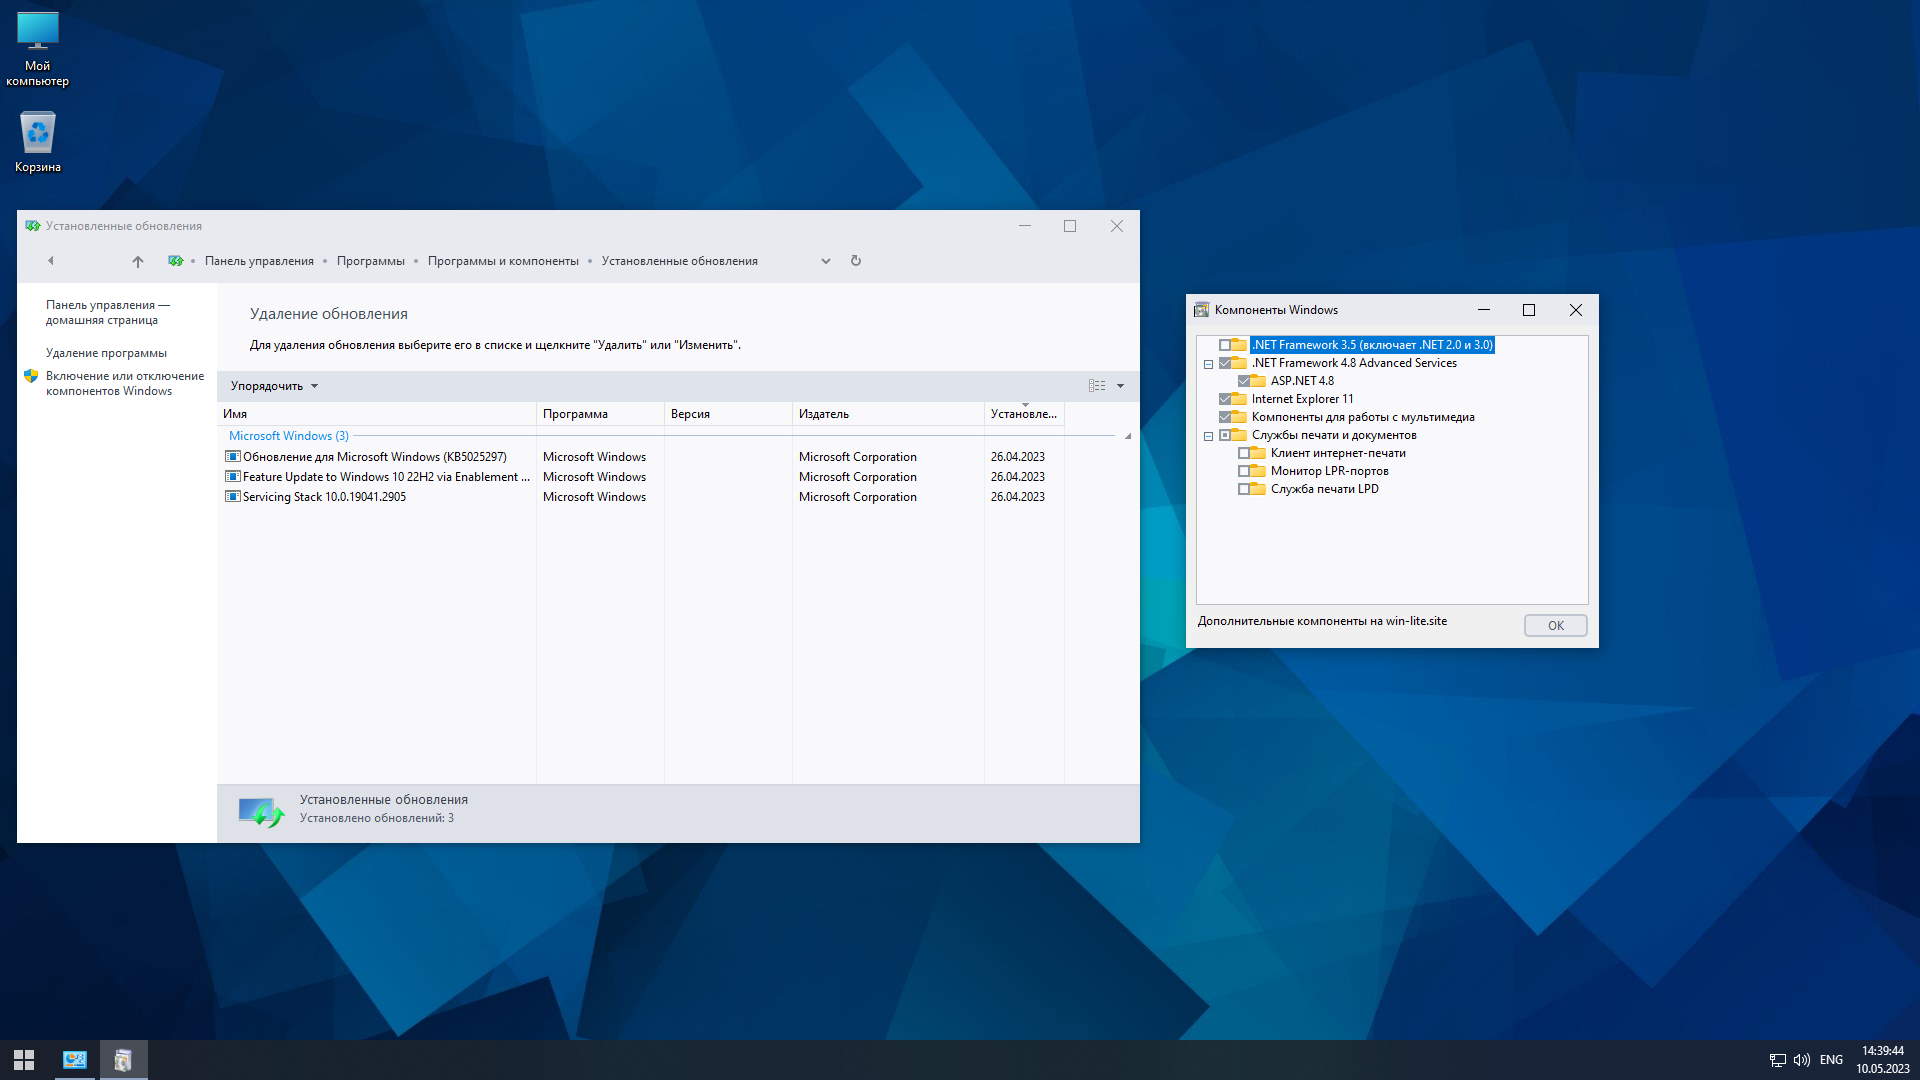Open the address bar history dropdown arrow
This screenshot has width=1920, height=1080.
(826, 261)
